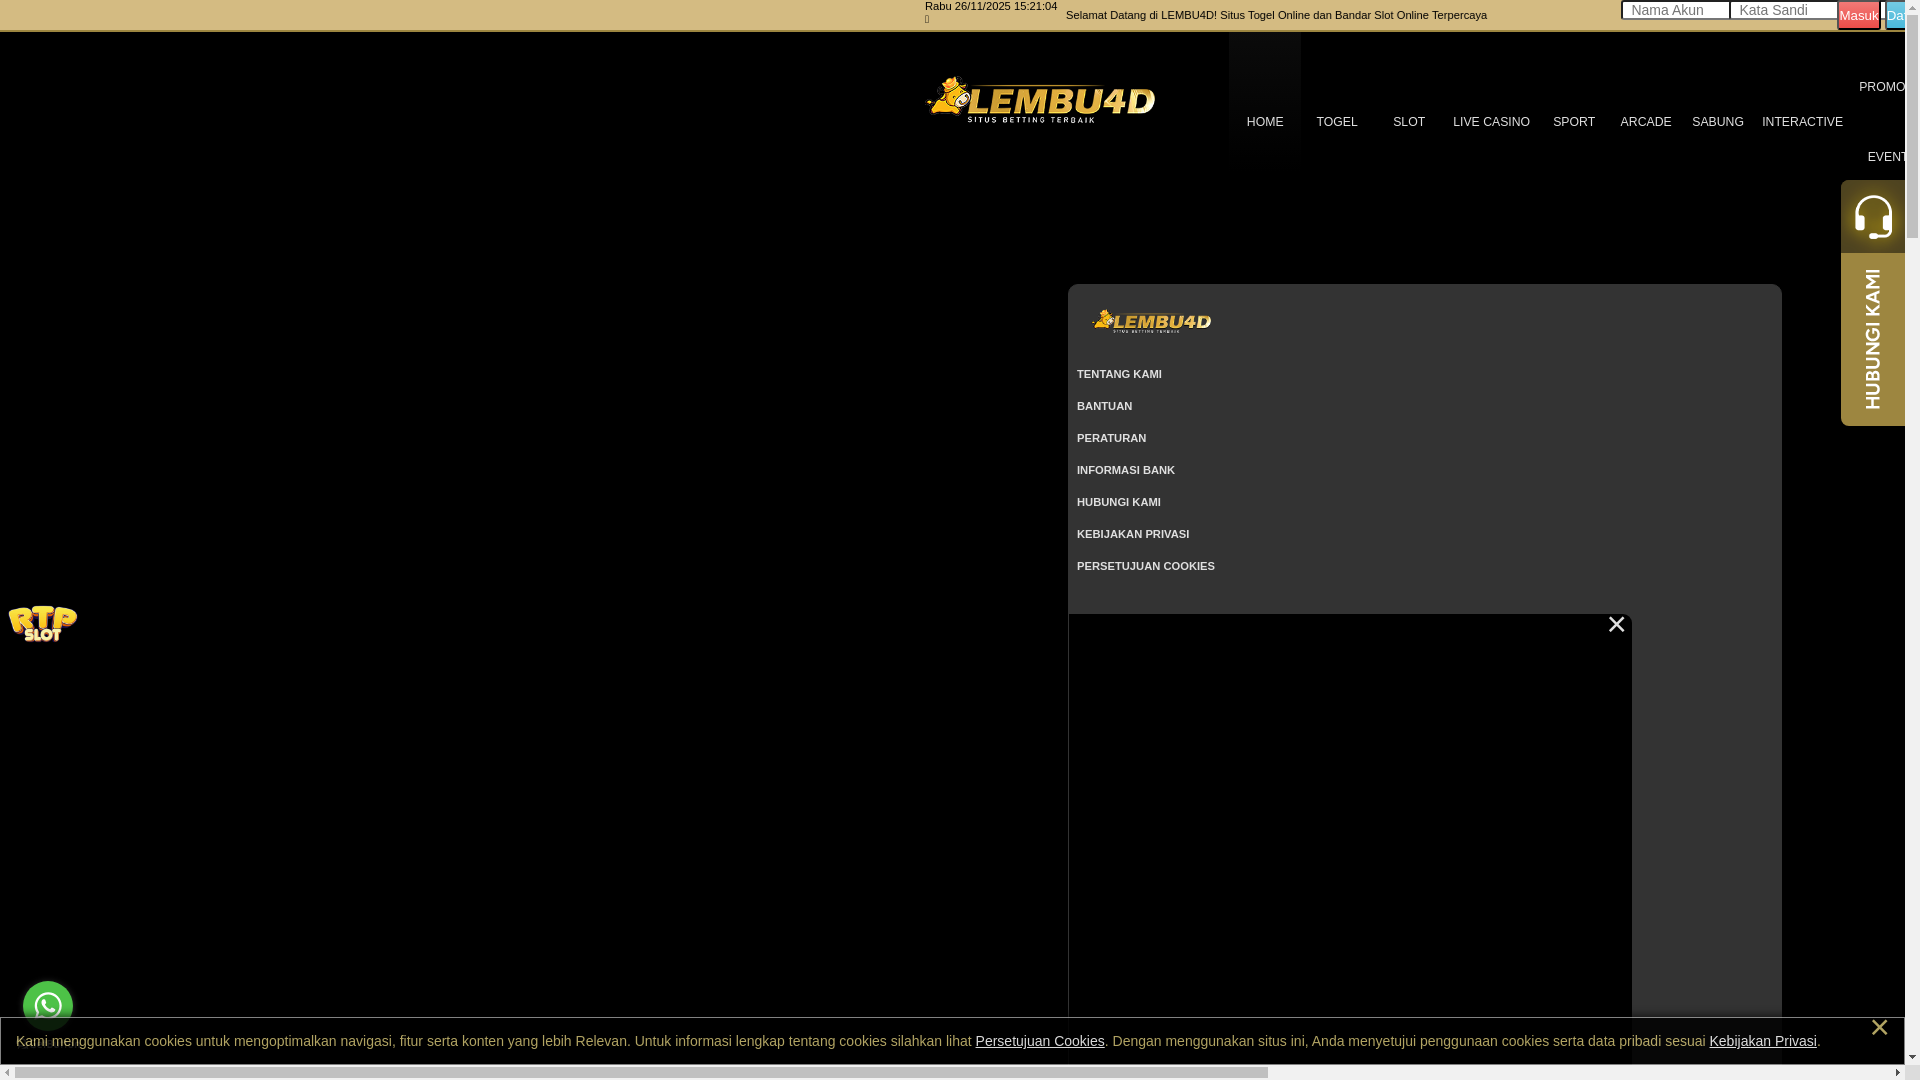Focus the Nama Akun field

pos(1676,10)
